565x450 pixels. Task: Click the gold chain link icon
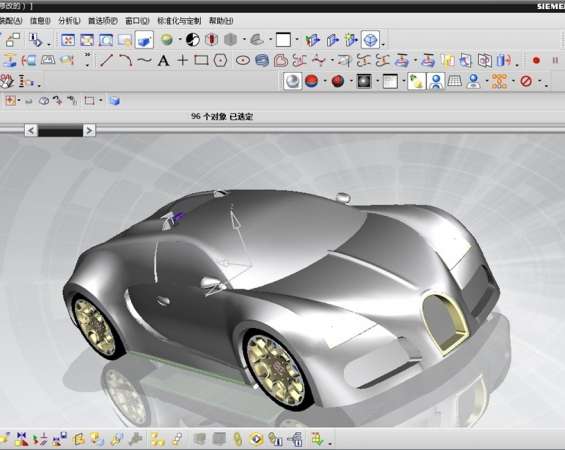click(x=237, y=439)
